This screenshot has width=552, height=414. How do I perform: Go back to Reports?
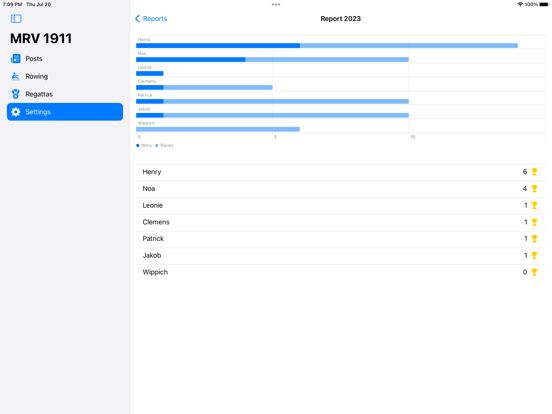tap(151, 19)
